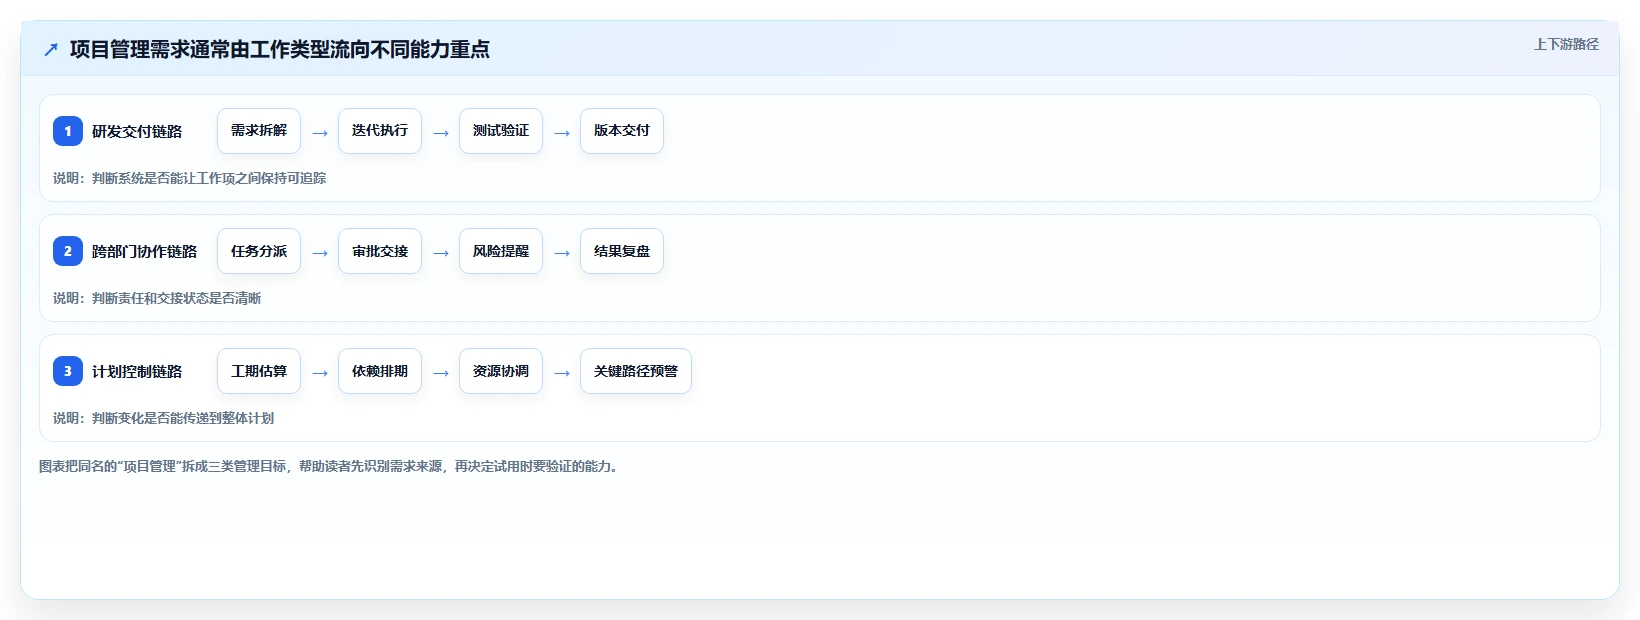Click the note 判断变化是否能传递到整体计划
The image size is (1640, 620).
point(183,418)
